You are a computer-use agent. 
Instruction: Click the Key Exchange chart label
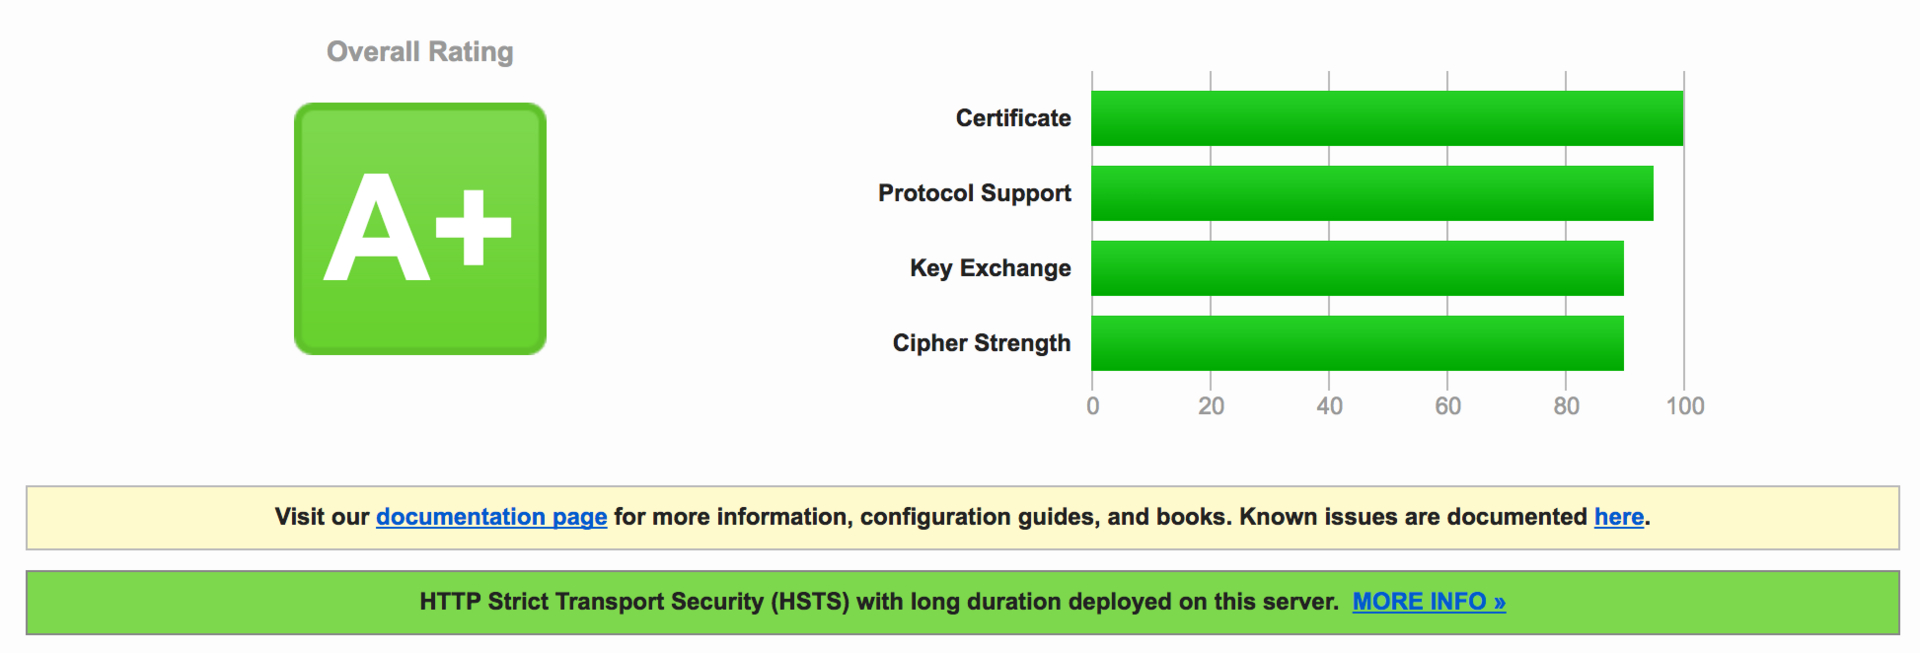coord(990,268)
